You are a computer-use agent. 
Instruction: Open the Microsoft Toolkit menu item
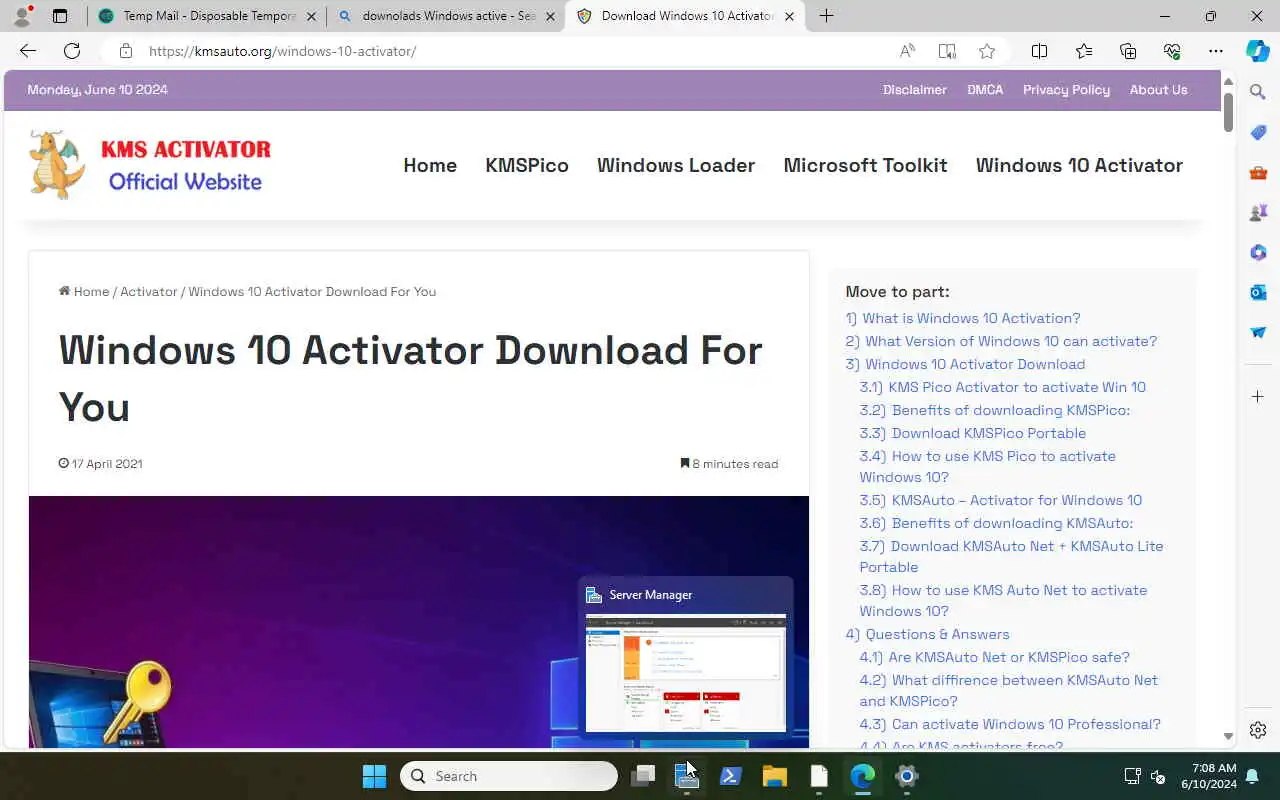click(x=865, y=165)
